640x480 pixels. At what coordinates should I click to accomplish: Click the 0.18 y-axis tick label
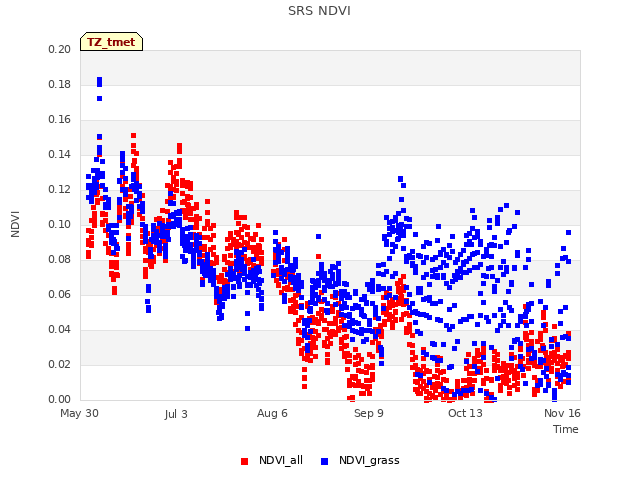[59, 84]
